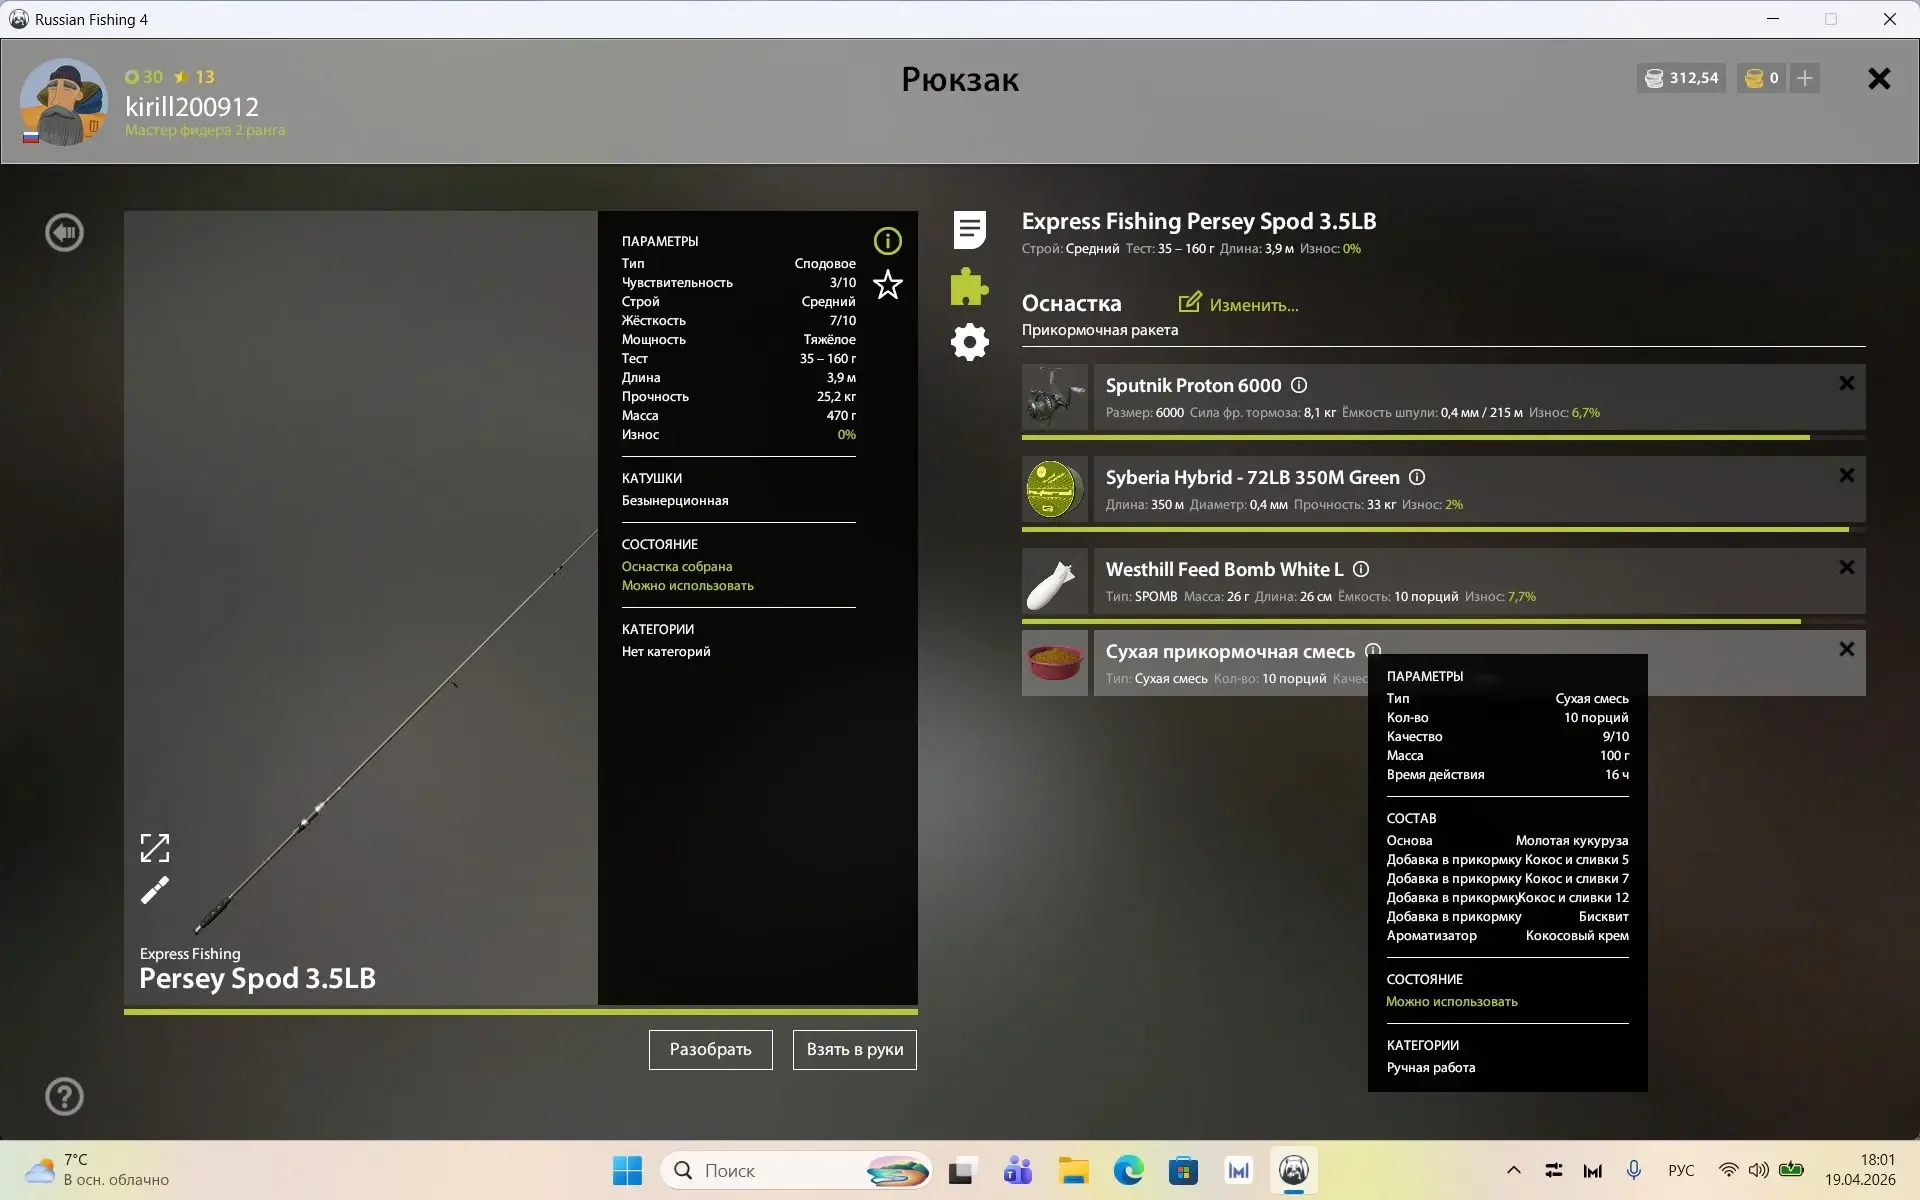Click the pencil rename icon on rod image
This screenshot has height=1200, width=1920.
pos(155,890)
